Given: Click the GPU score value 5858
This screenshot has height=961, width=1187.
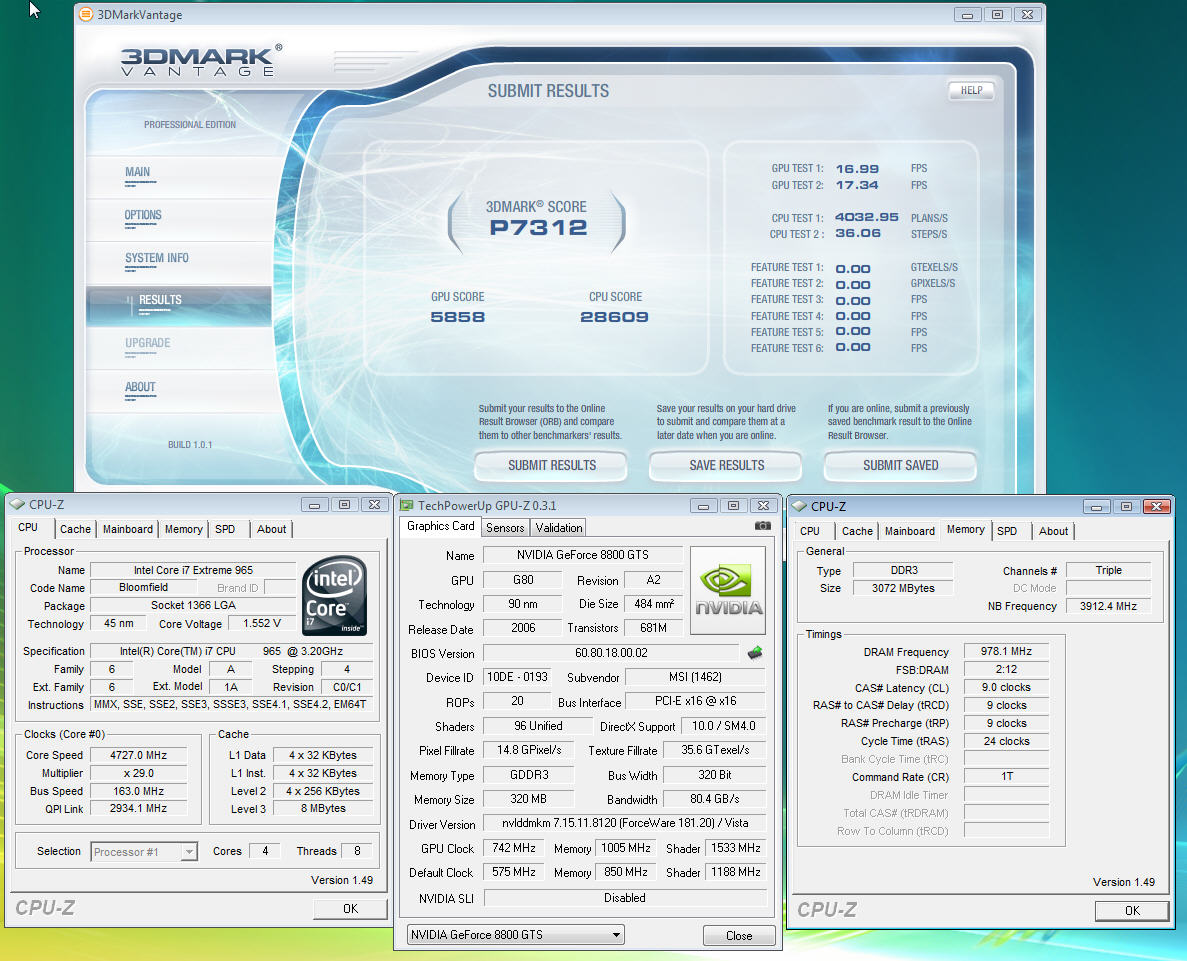Looking at the screenshot, I should coord(457,317).
